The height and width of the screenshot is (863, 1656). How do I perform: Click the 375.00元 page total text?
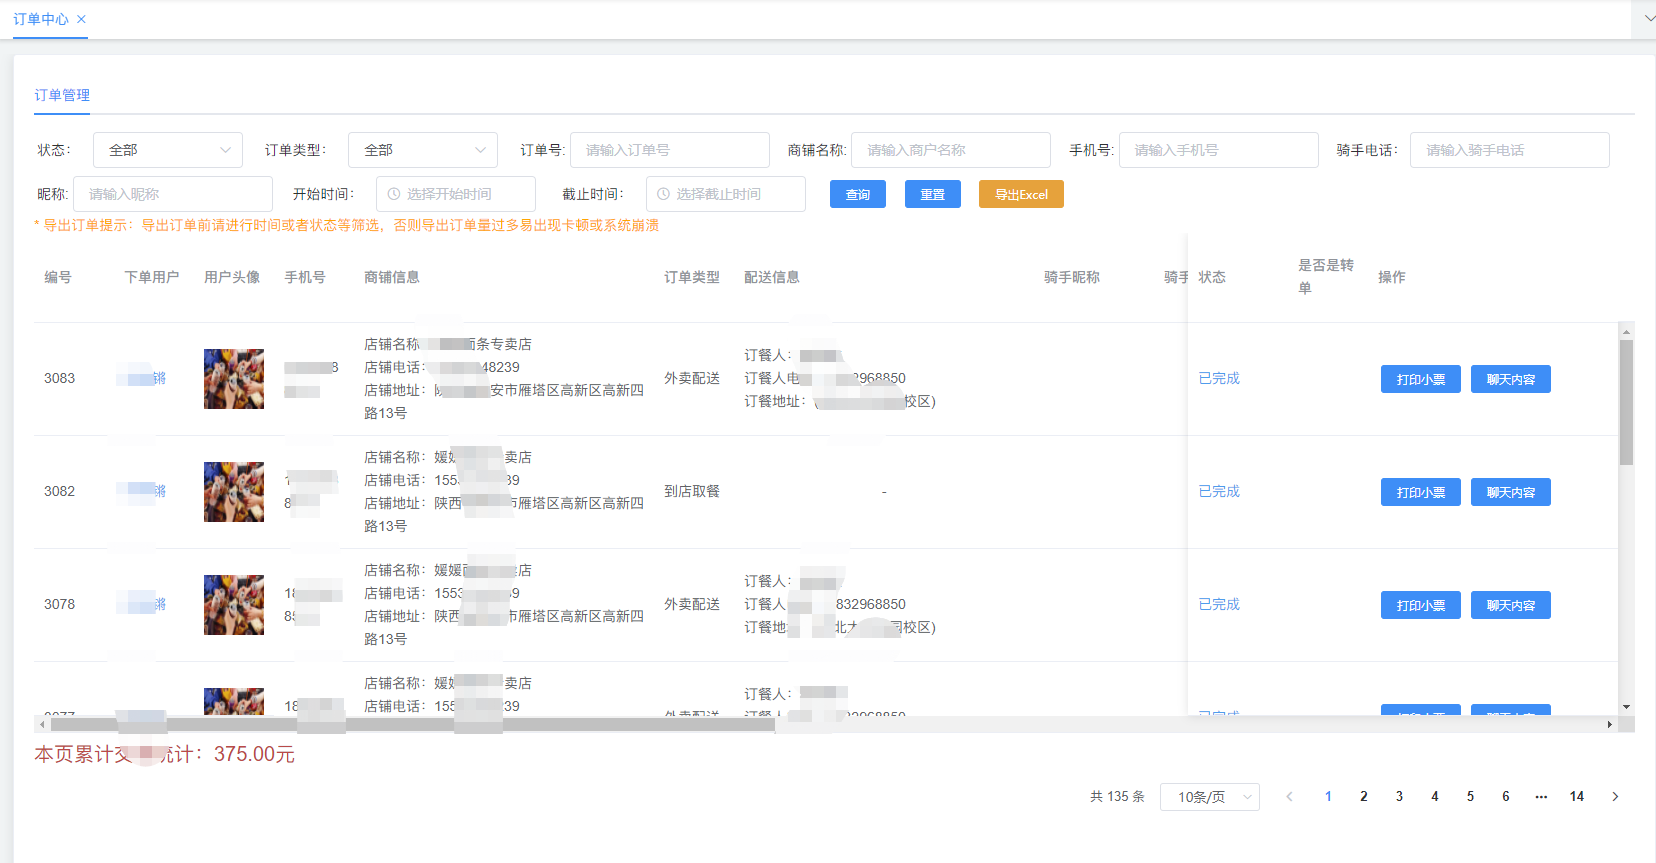point(254,754)
